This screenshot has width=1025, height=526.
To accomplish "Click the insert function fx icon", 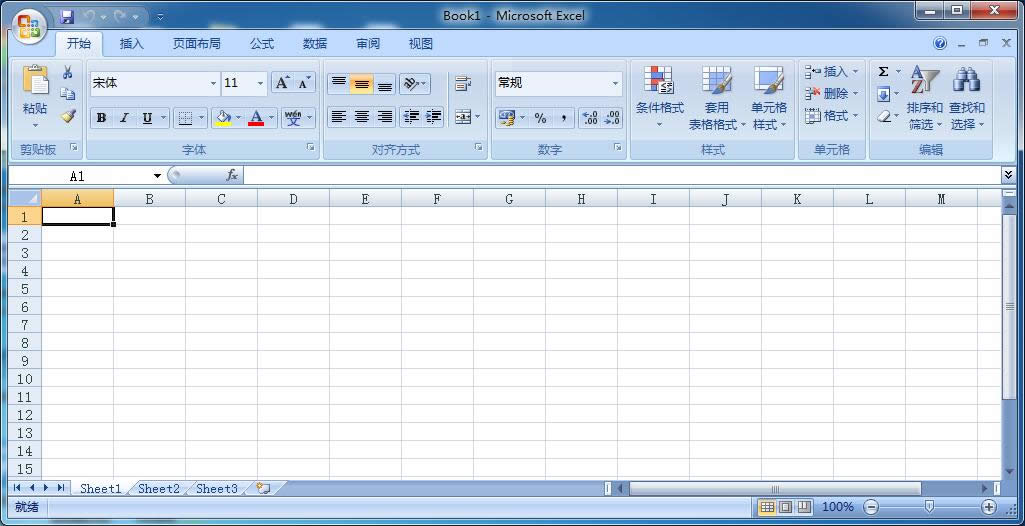I will (232, 175).
